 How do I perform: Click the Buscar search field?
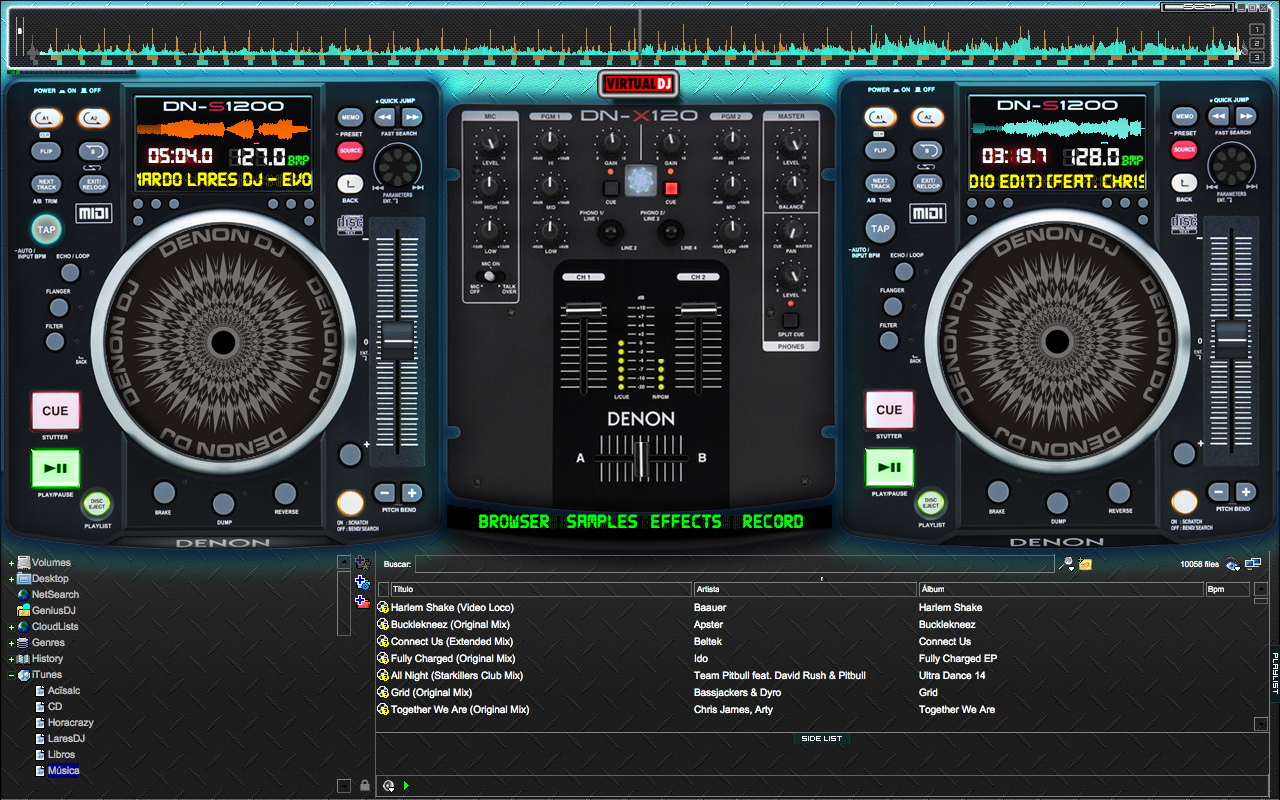[x=735, y=565]
